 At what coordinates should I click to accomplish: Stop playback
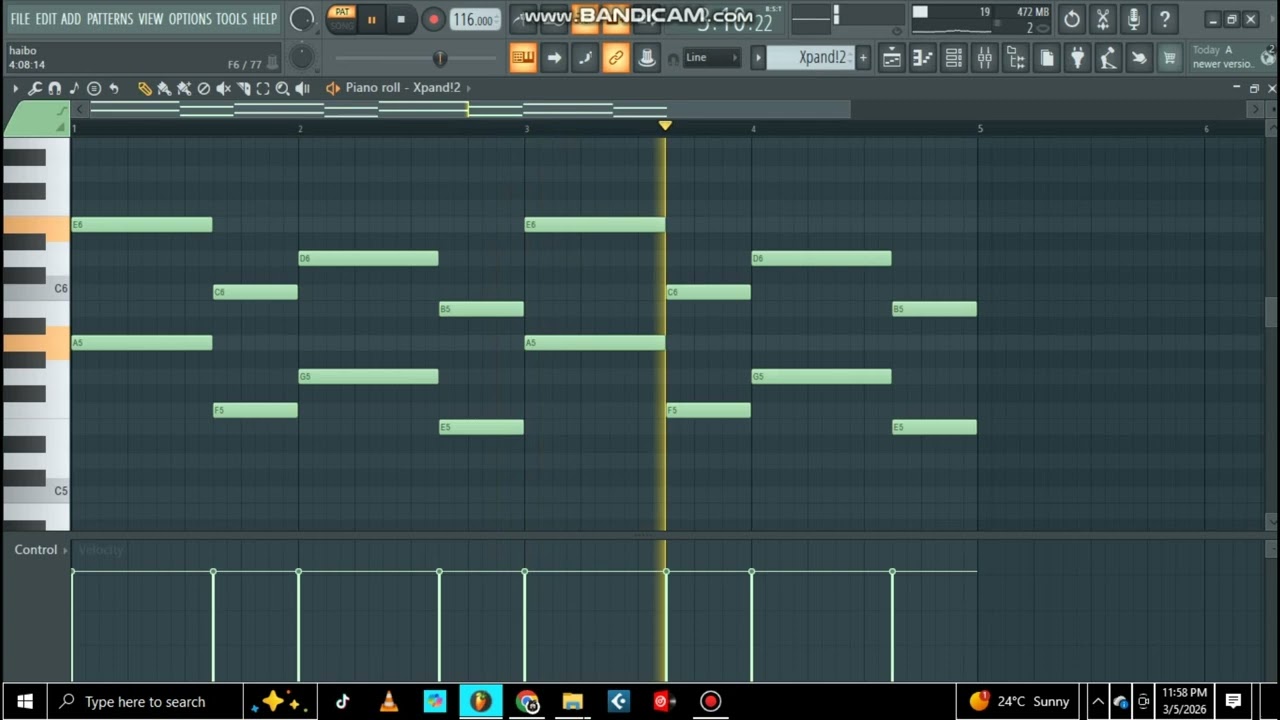[401, 19]
